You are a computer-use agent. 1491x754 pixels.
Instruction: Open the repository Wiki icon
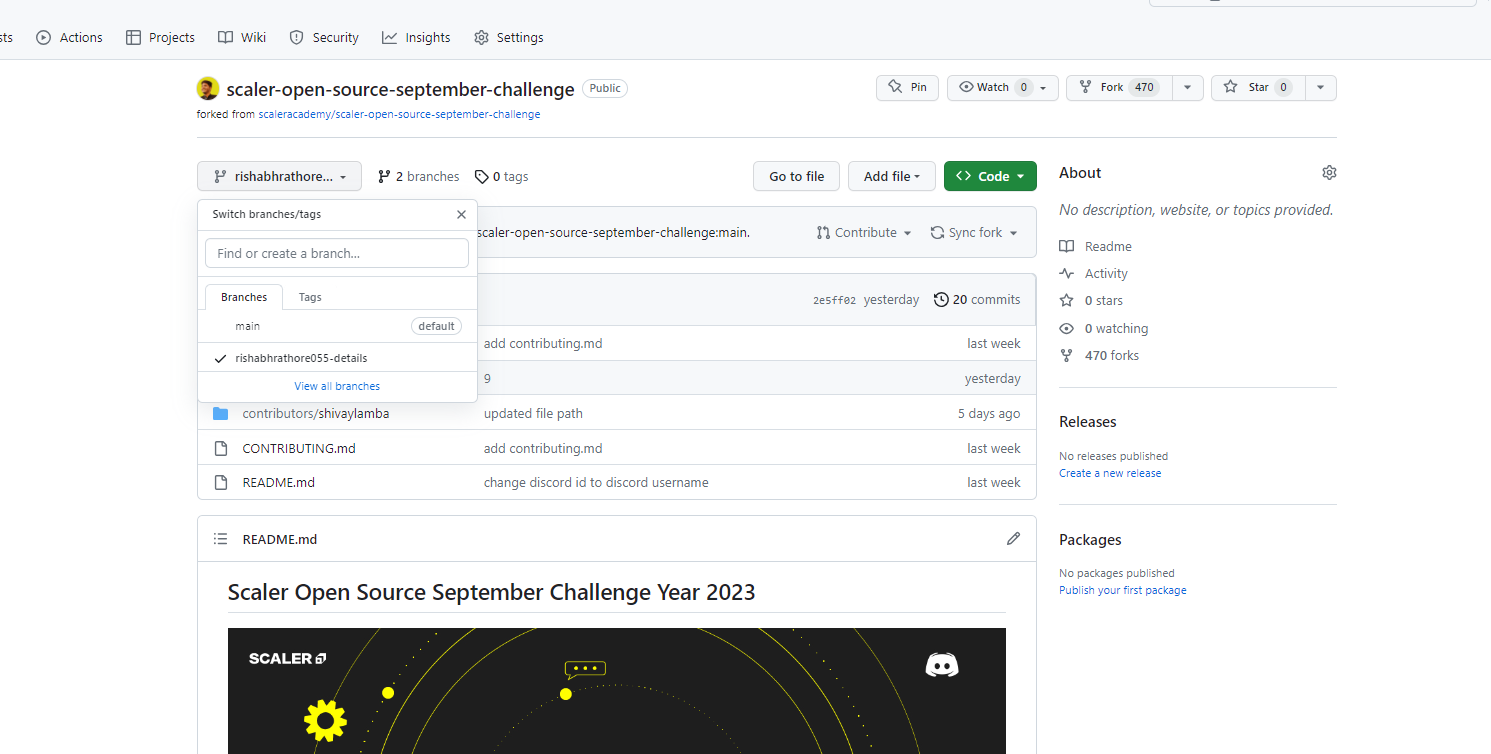pos(226,37)
